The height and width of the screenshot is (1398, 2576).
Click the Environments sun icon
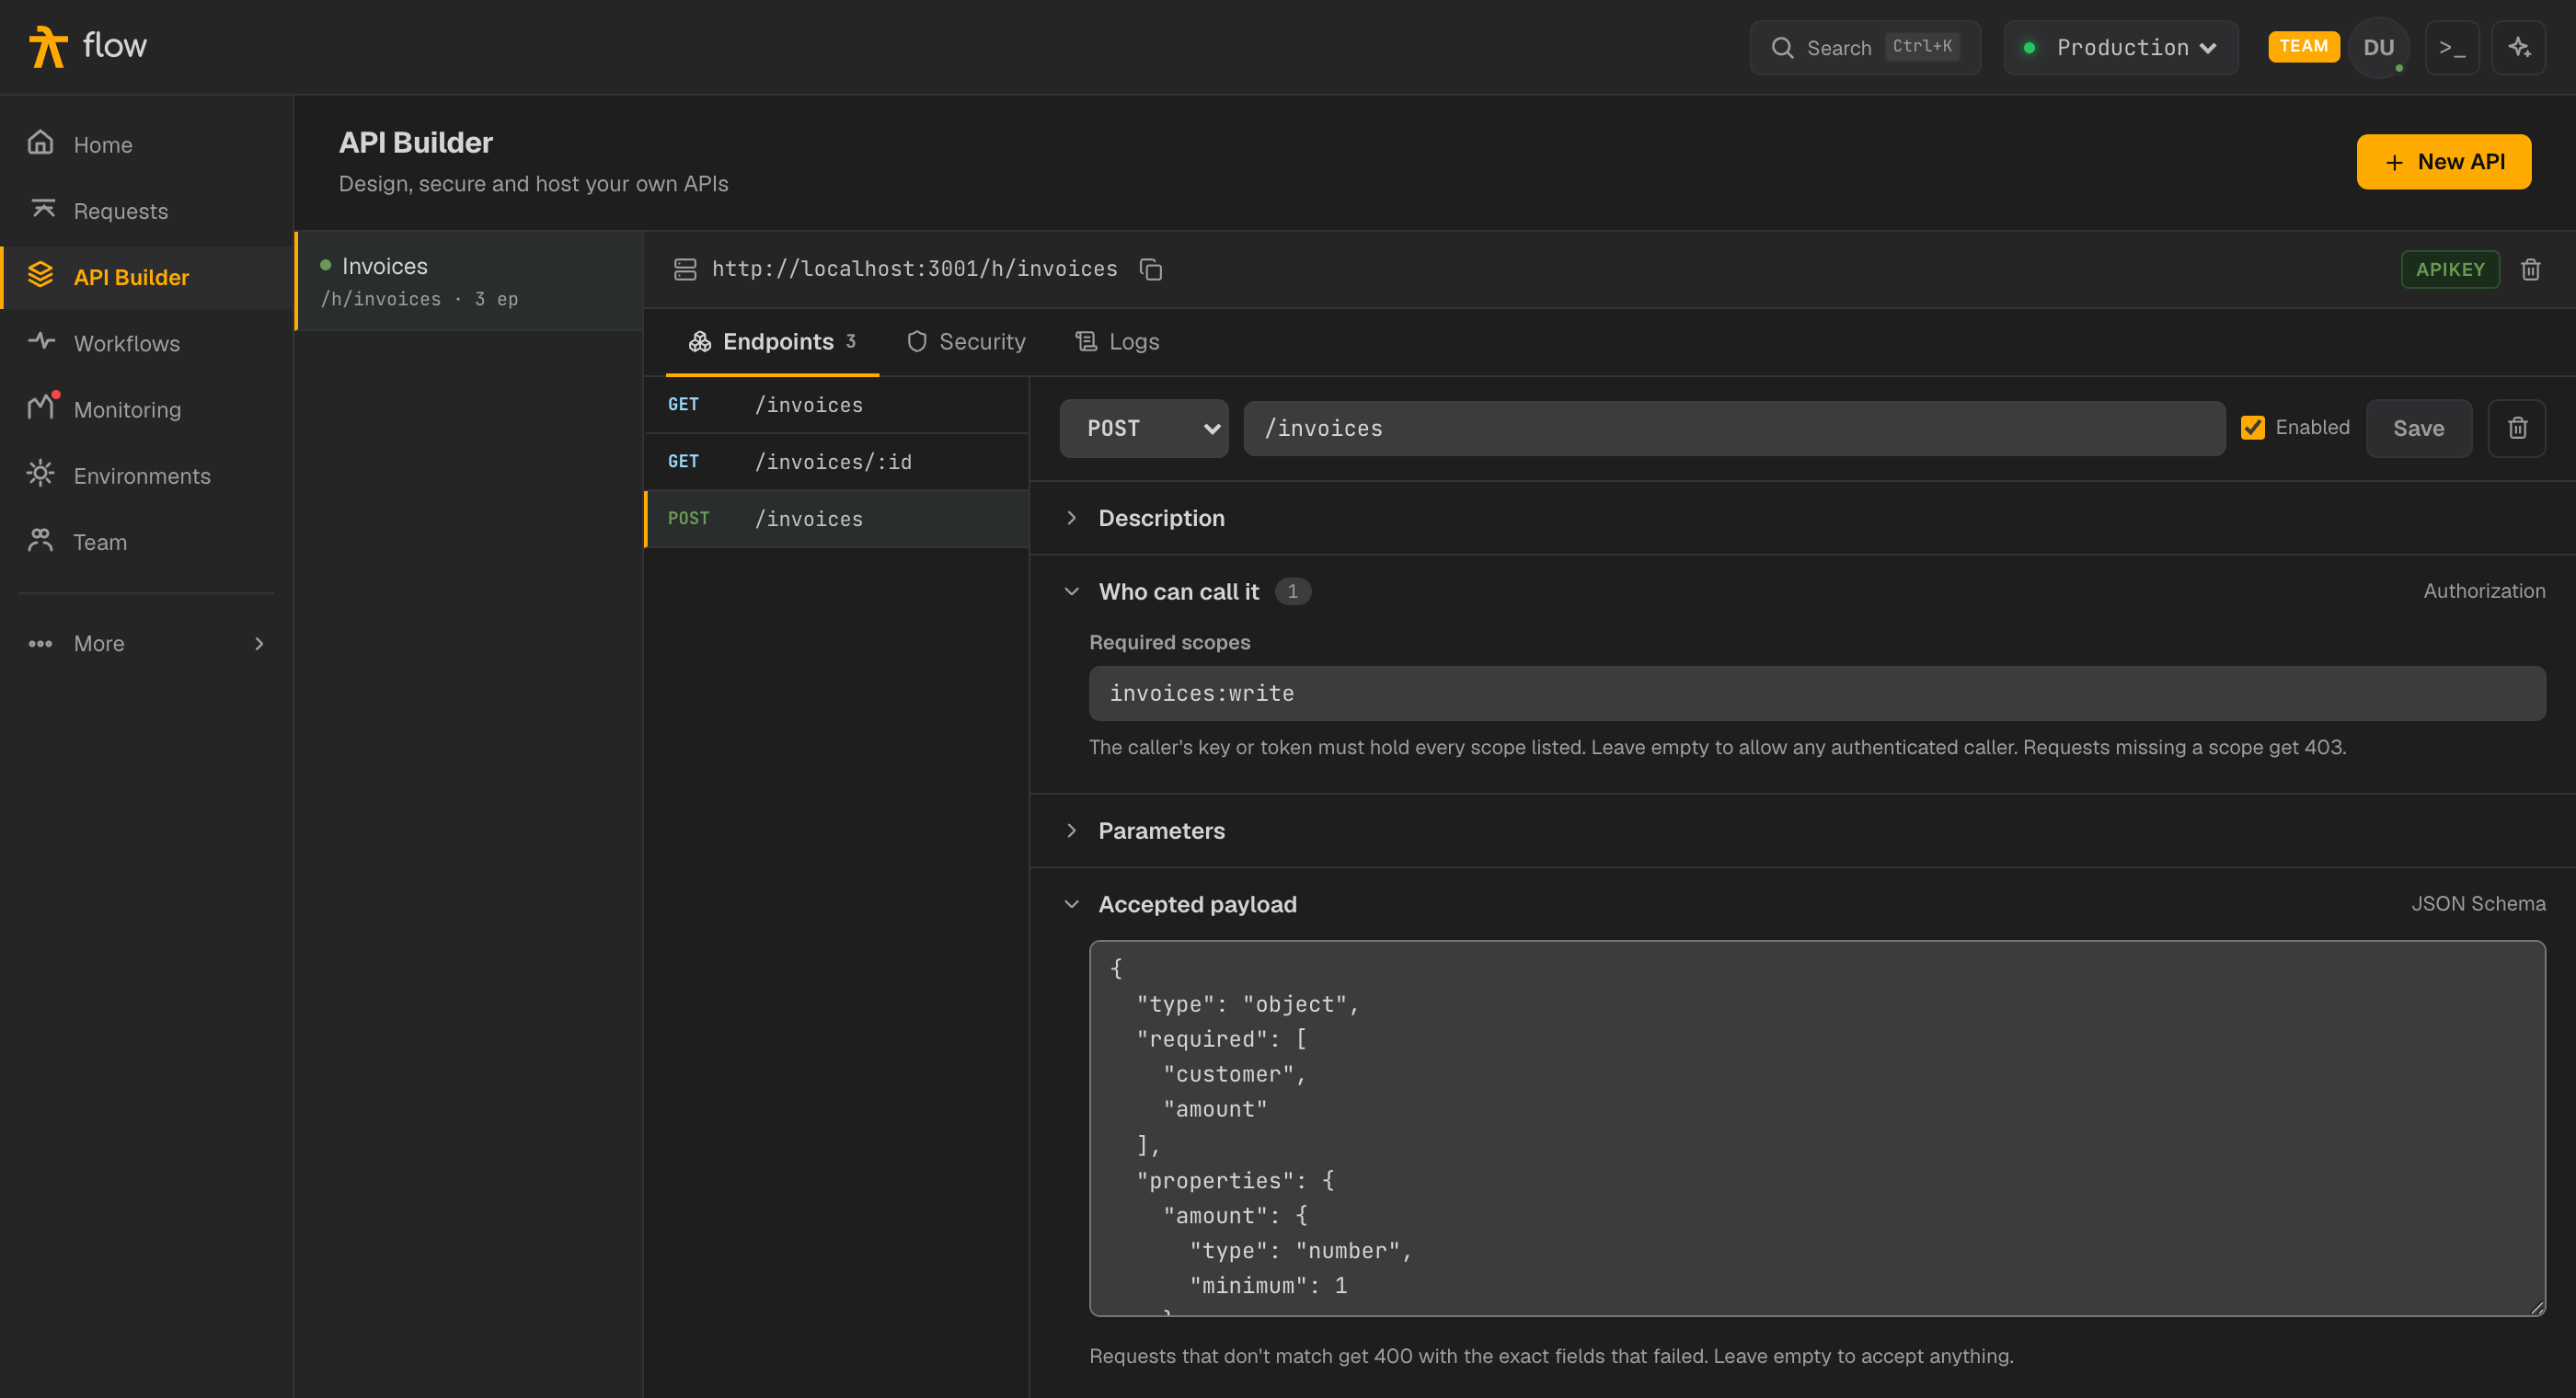[40, 473]
